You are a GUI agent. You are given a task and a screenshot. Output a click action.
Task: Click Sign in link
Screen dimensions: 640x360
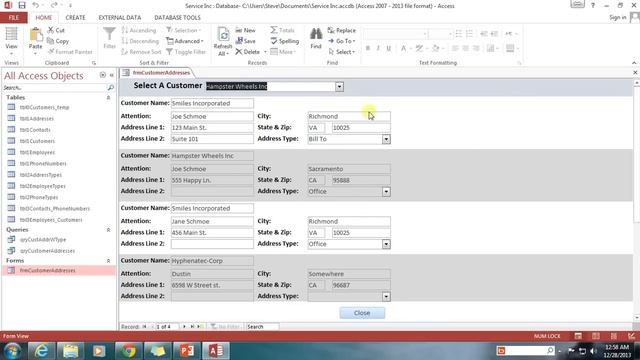tap(617, 17)
